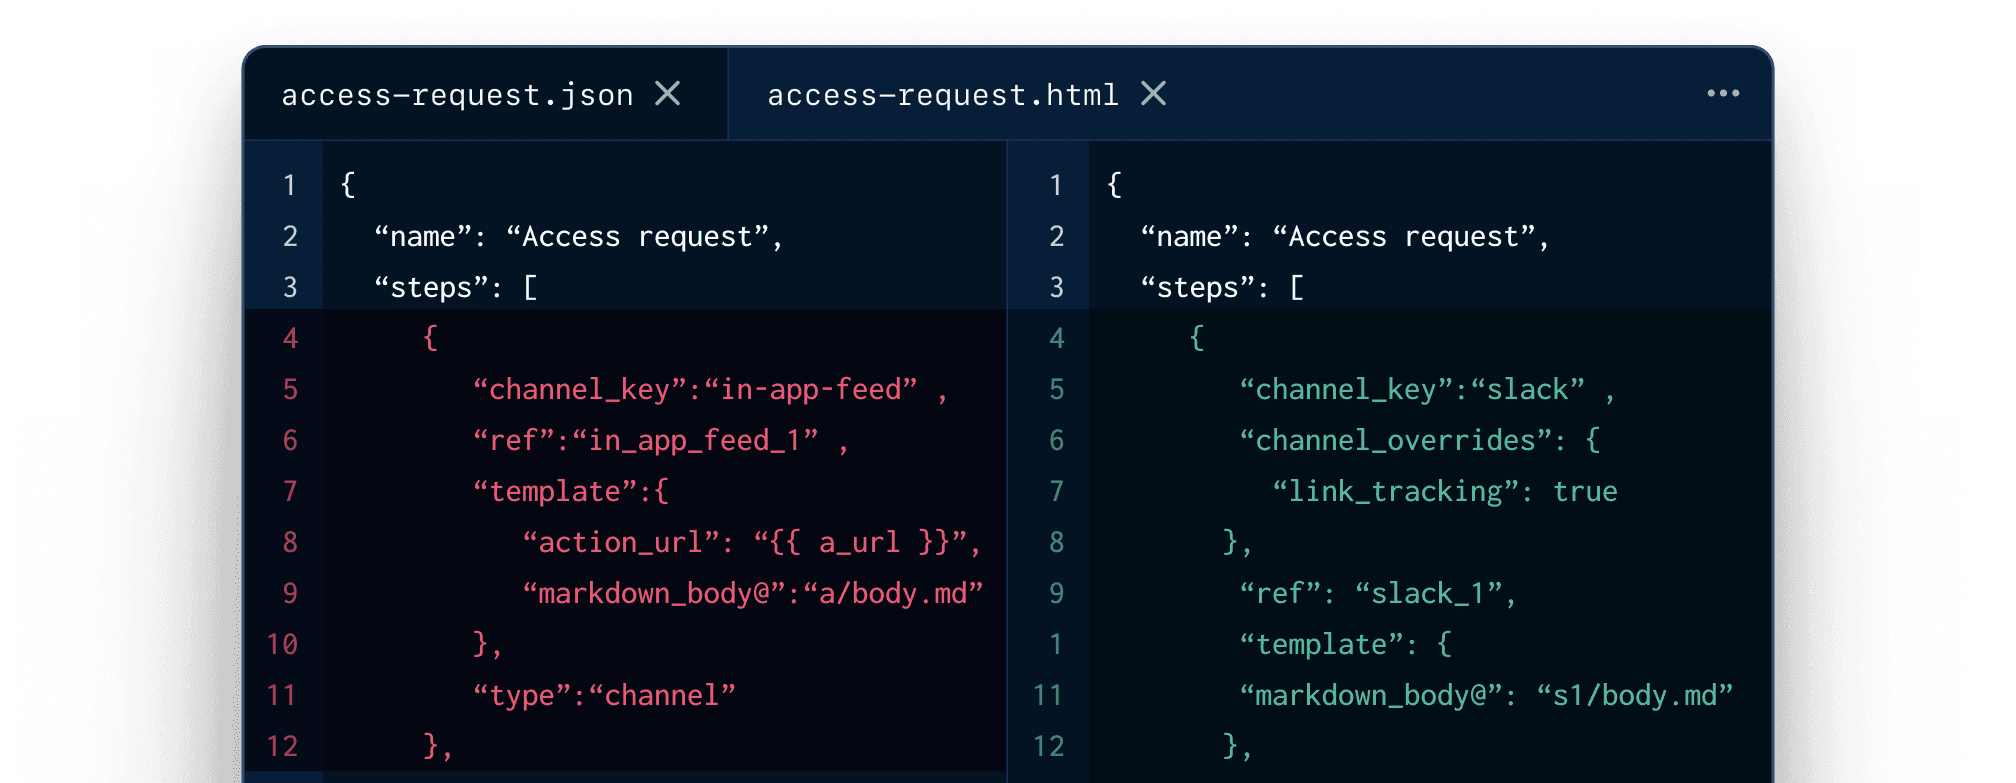Click line number 4 in the left gutter
2016x783 pixels.
290,338
